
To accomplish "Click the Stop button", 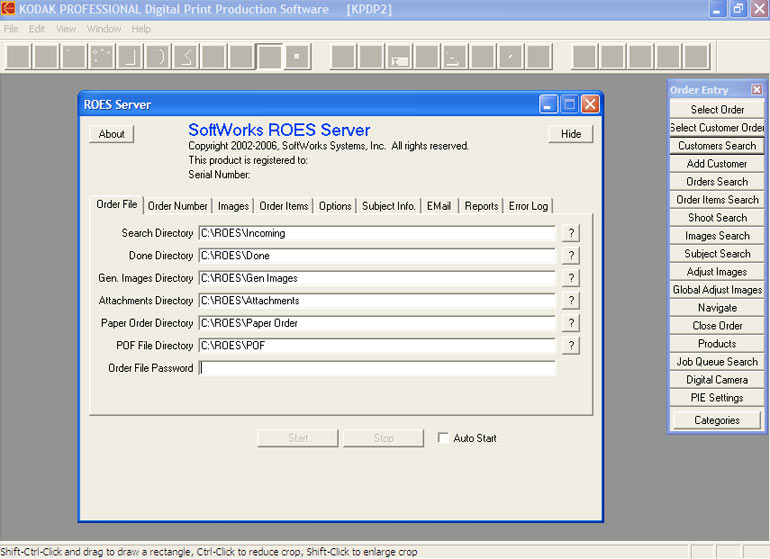I will pyautogui.click(x=384, y=438).
